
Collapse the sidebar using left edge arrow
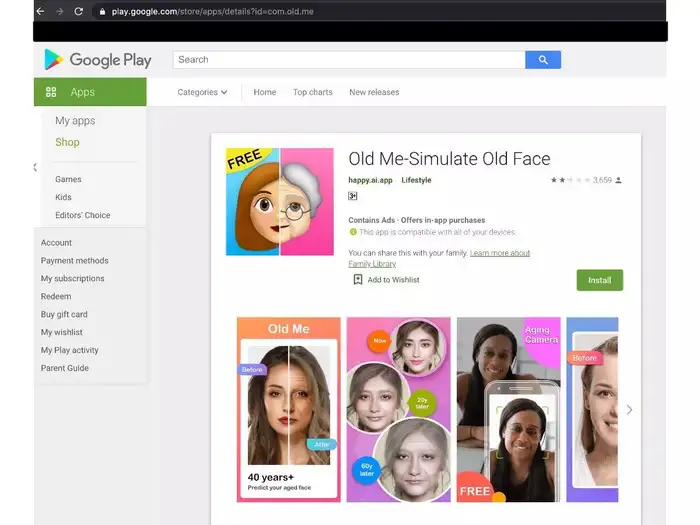coord(36,167)
